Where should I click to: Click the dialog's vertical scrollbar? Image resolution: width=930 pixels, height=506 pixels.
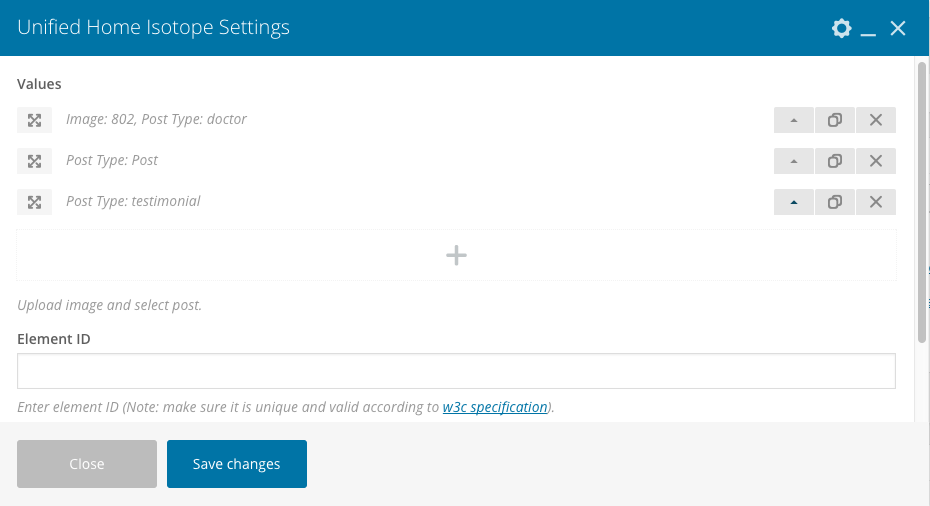pyautogui.click(x=922, y=200)
